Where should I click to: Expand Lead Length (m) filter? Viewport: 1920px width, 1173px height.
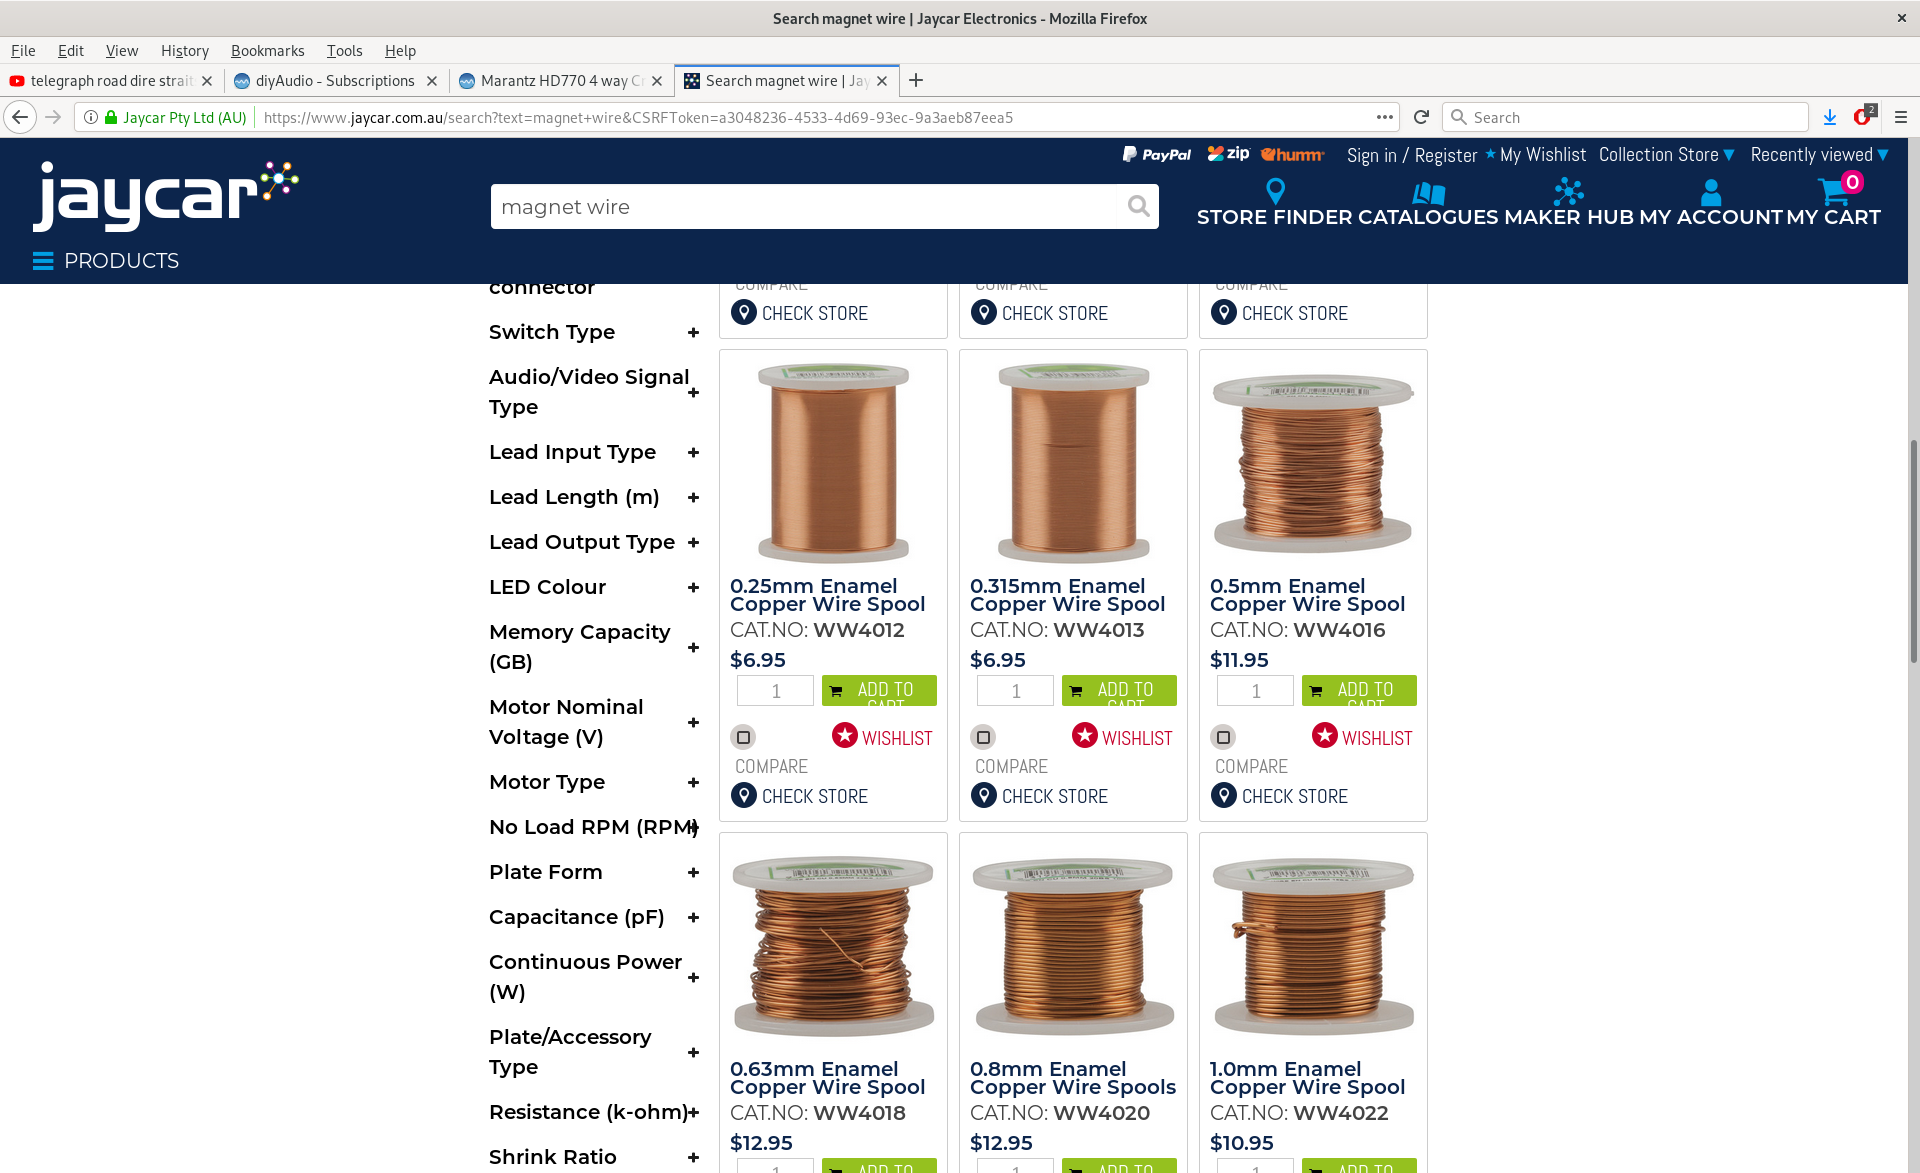(x=693, y=497)
